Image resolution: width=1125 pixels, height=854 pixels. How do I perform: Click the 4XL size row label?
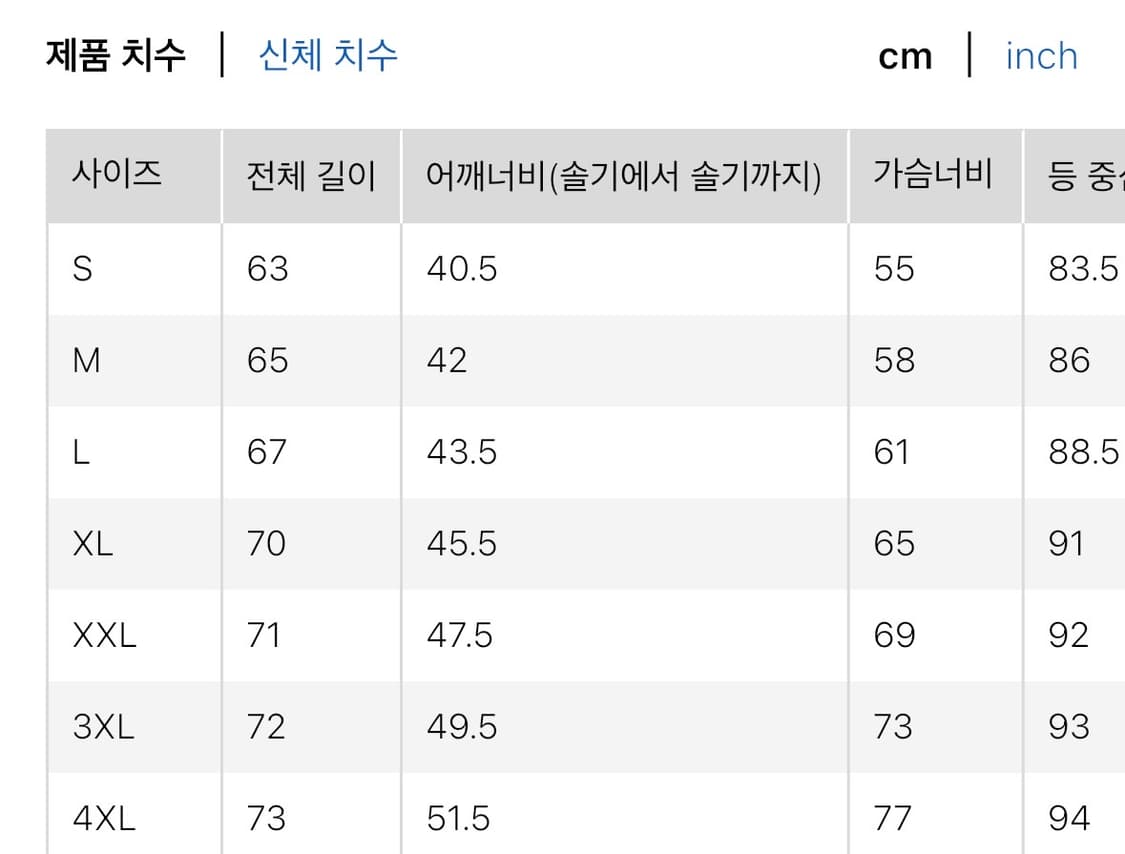pyautogui.click(x=103, y=819)
